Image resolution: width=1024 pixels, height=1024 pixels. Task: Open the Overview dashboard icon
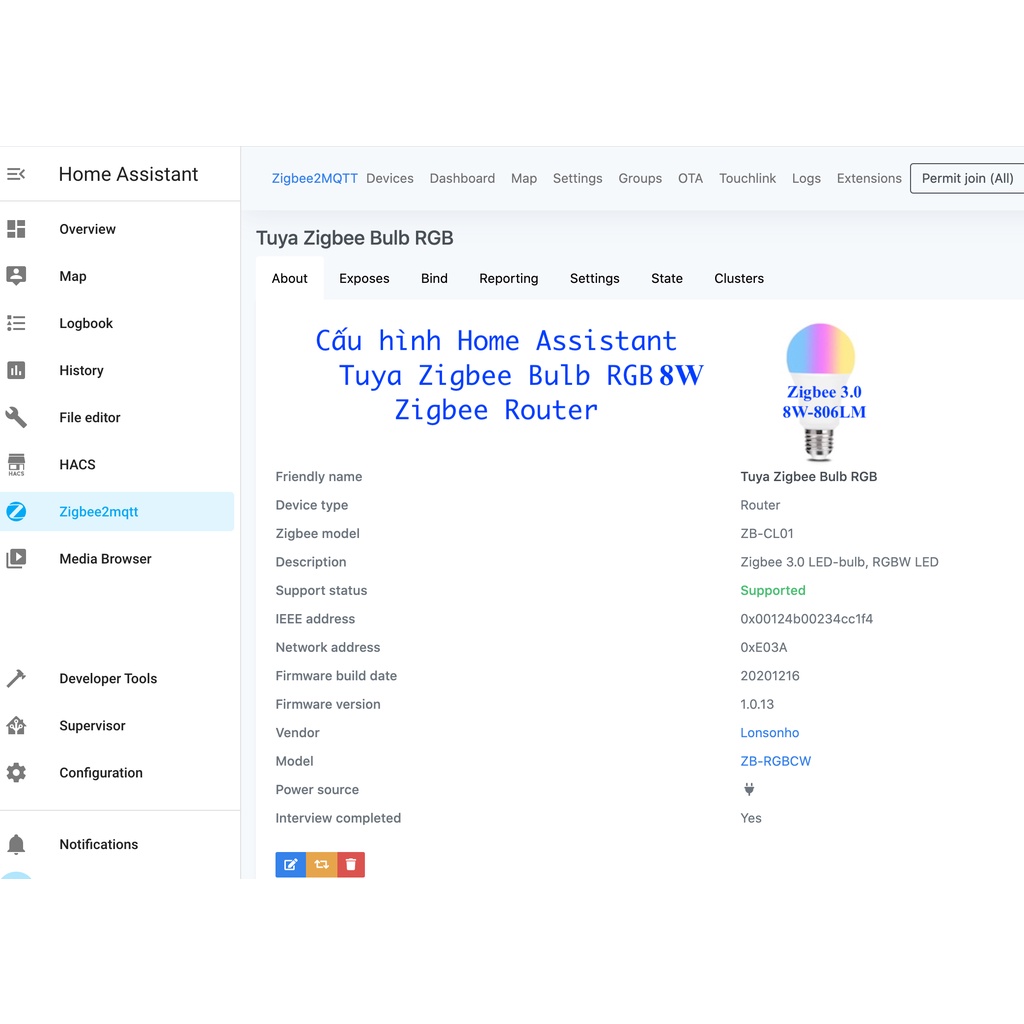pyautogui.click(x=16, y=229)
